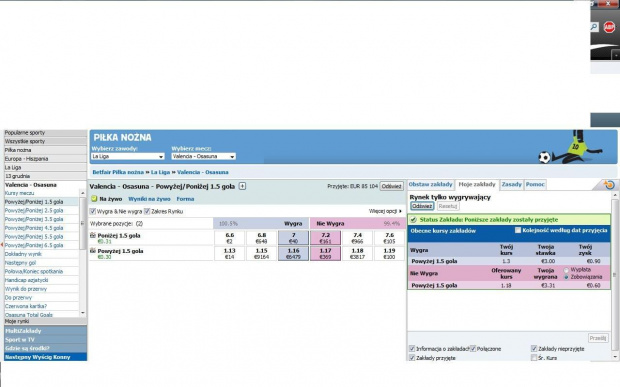Click the 1.19 odds cell
Screen dimensions: 620x387
[x=389, y=253]
